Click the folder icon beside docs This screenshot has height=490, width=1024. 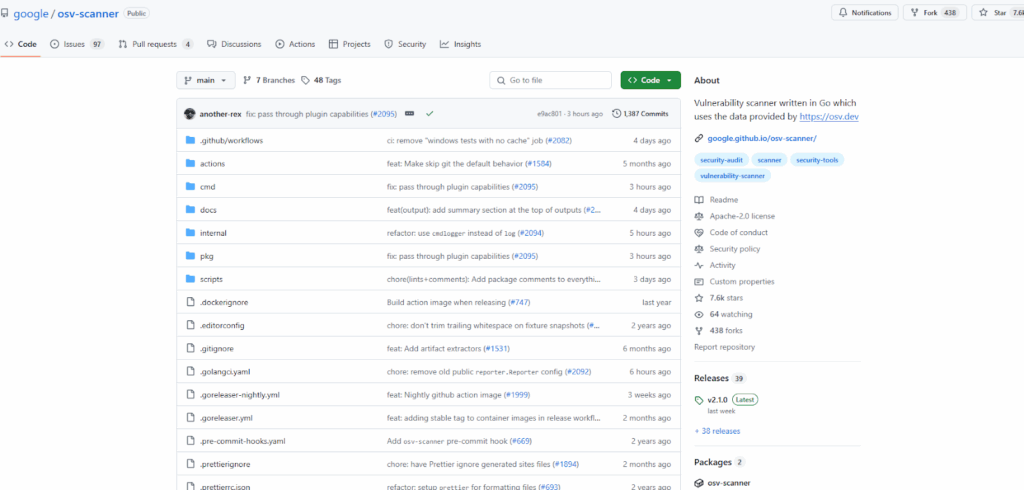190,210
